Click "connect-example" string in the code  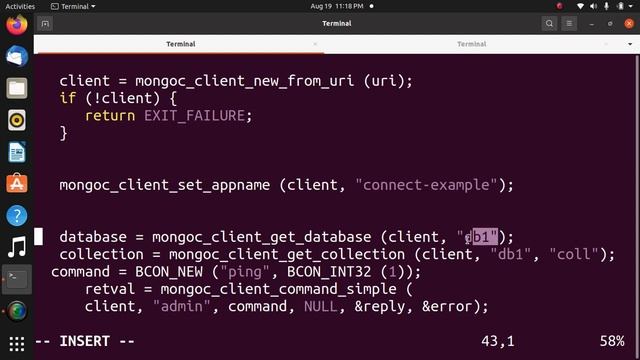426,185
